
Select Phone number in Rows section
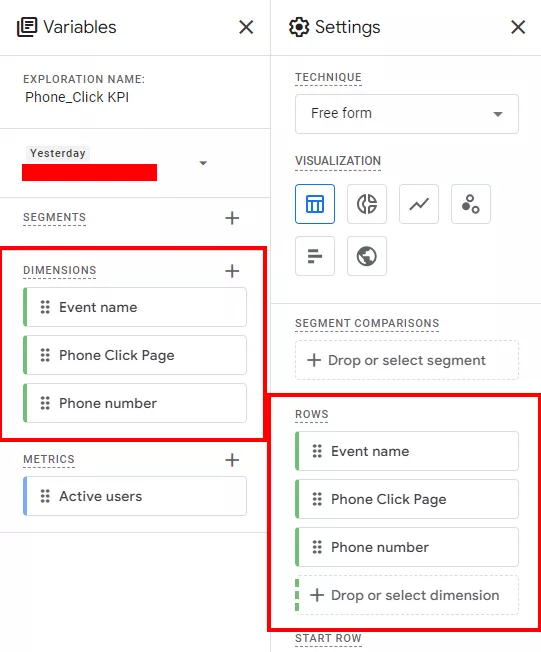point(407,547)
